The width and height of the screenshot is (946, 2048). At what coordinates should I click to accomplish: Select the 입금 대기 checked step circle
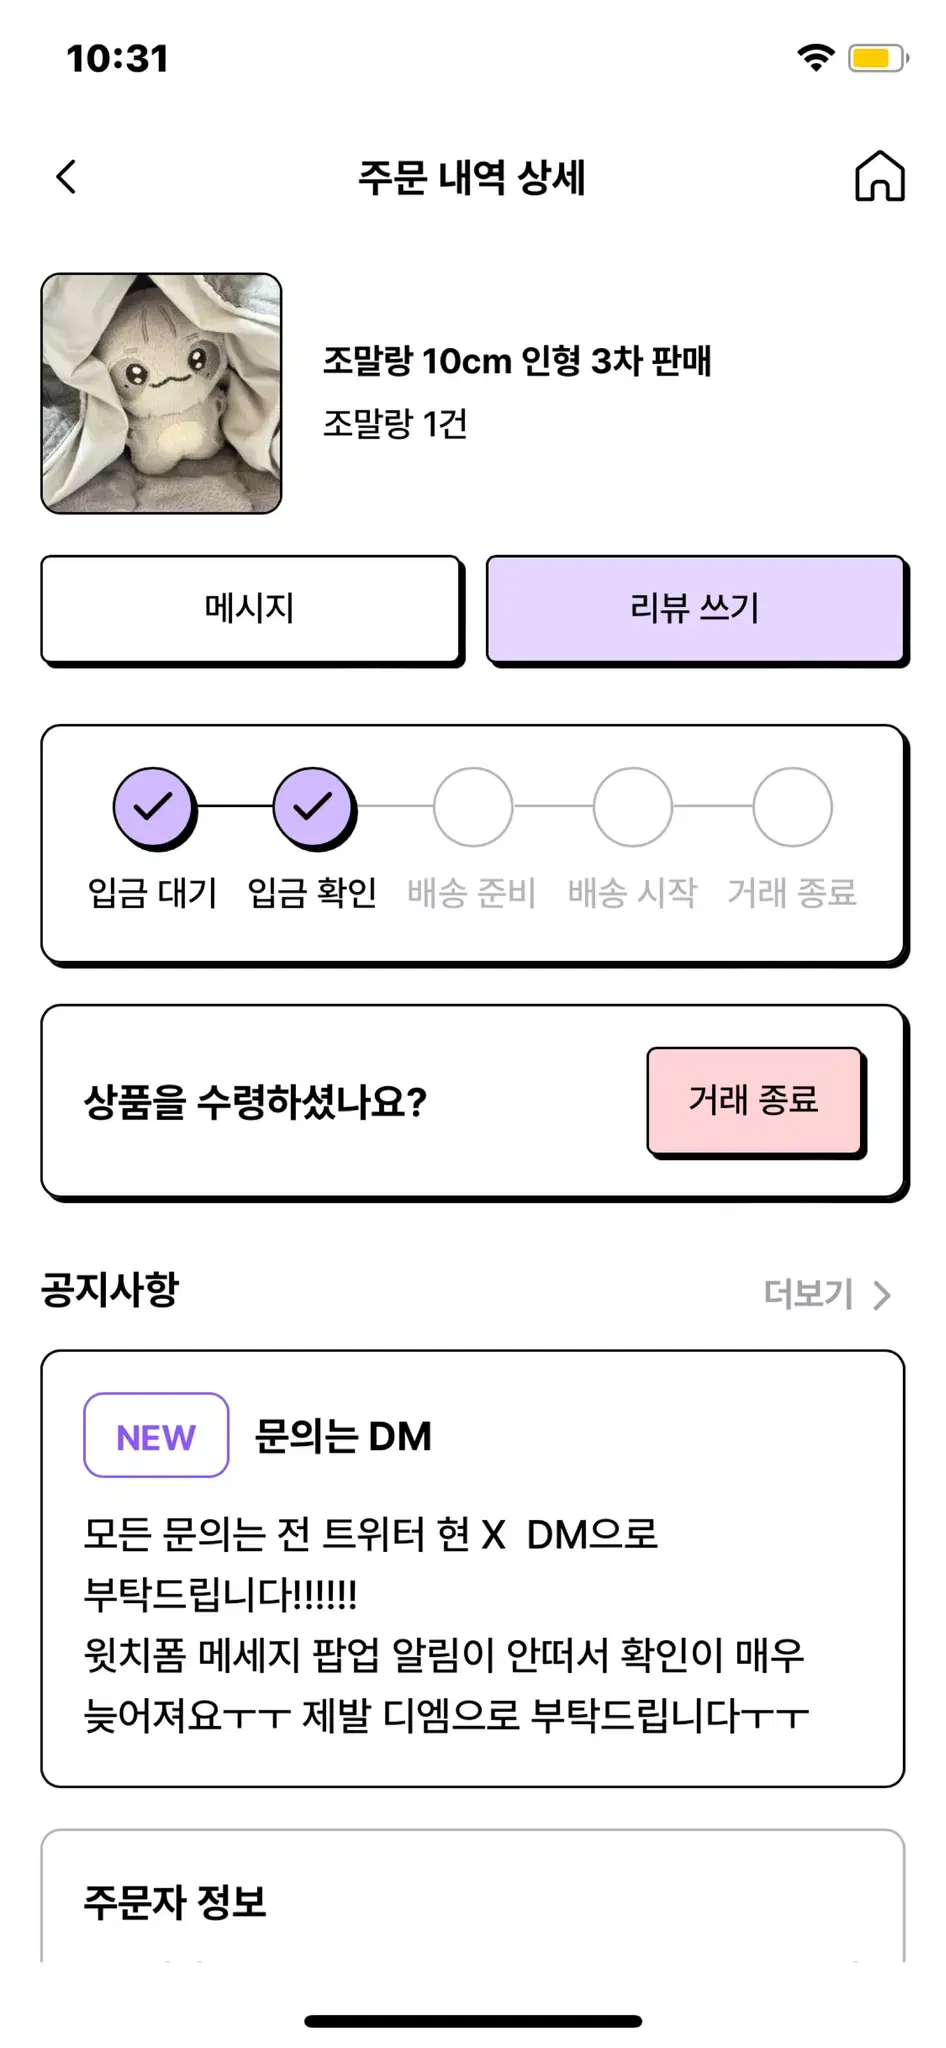153,807
